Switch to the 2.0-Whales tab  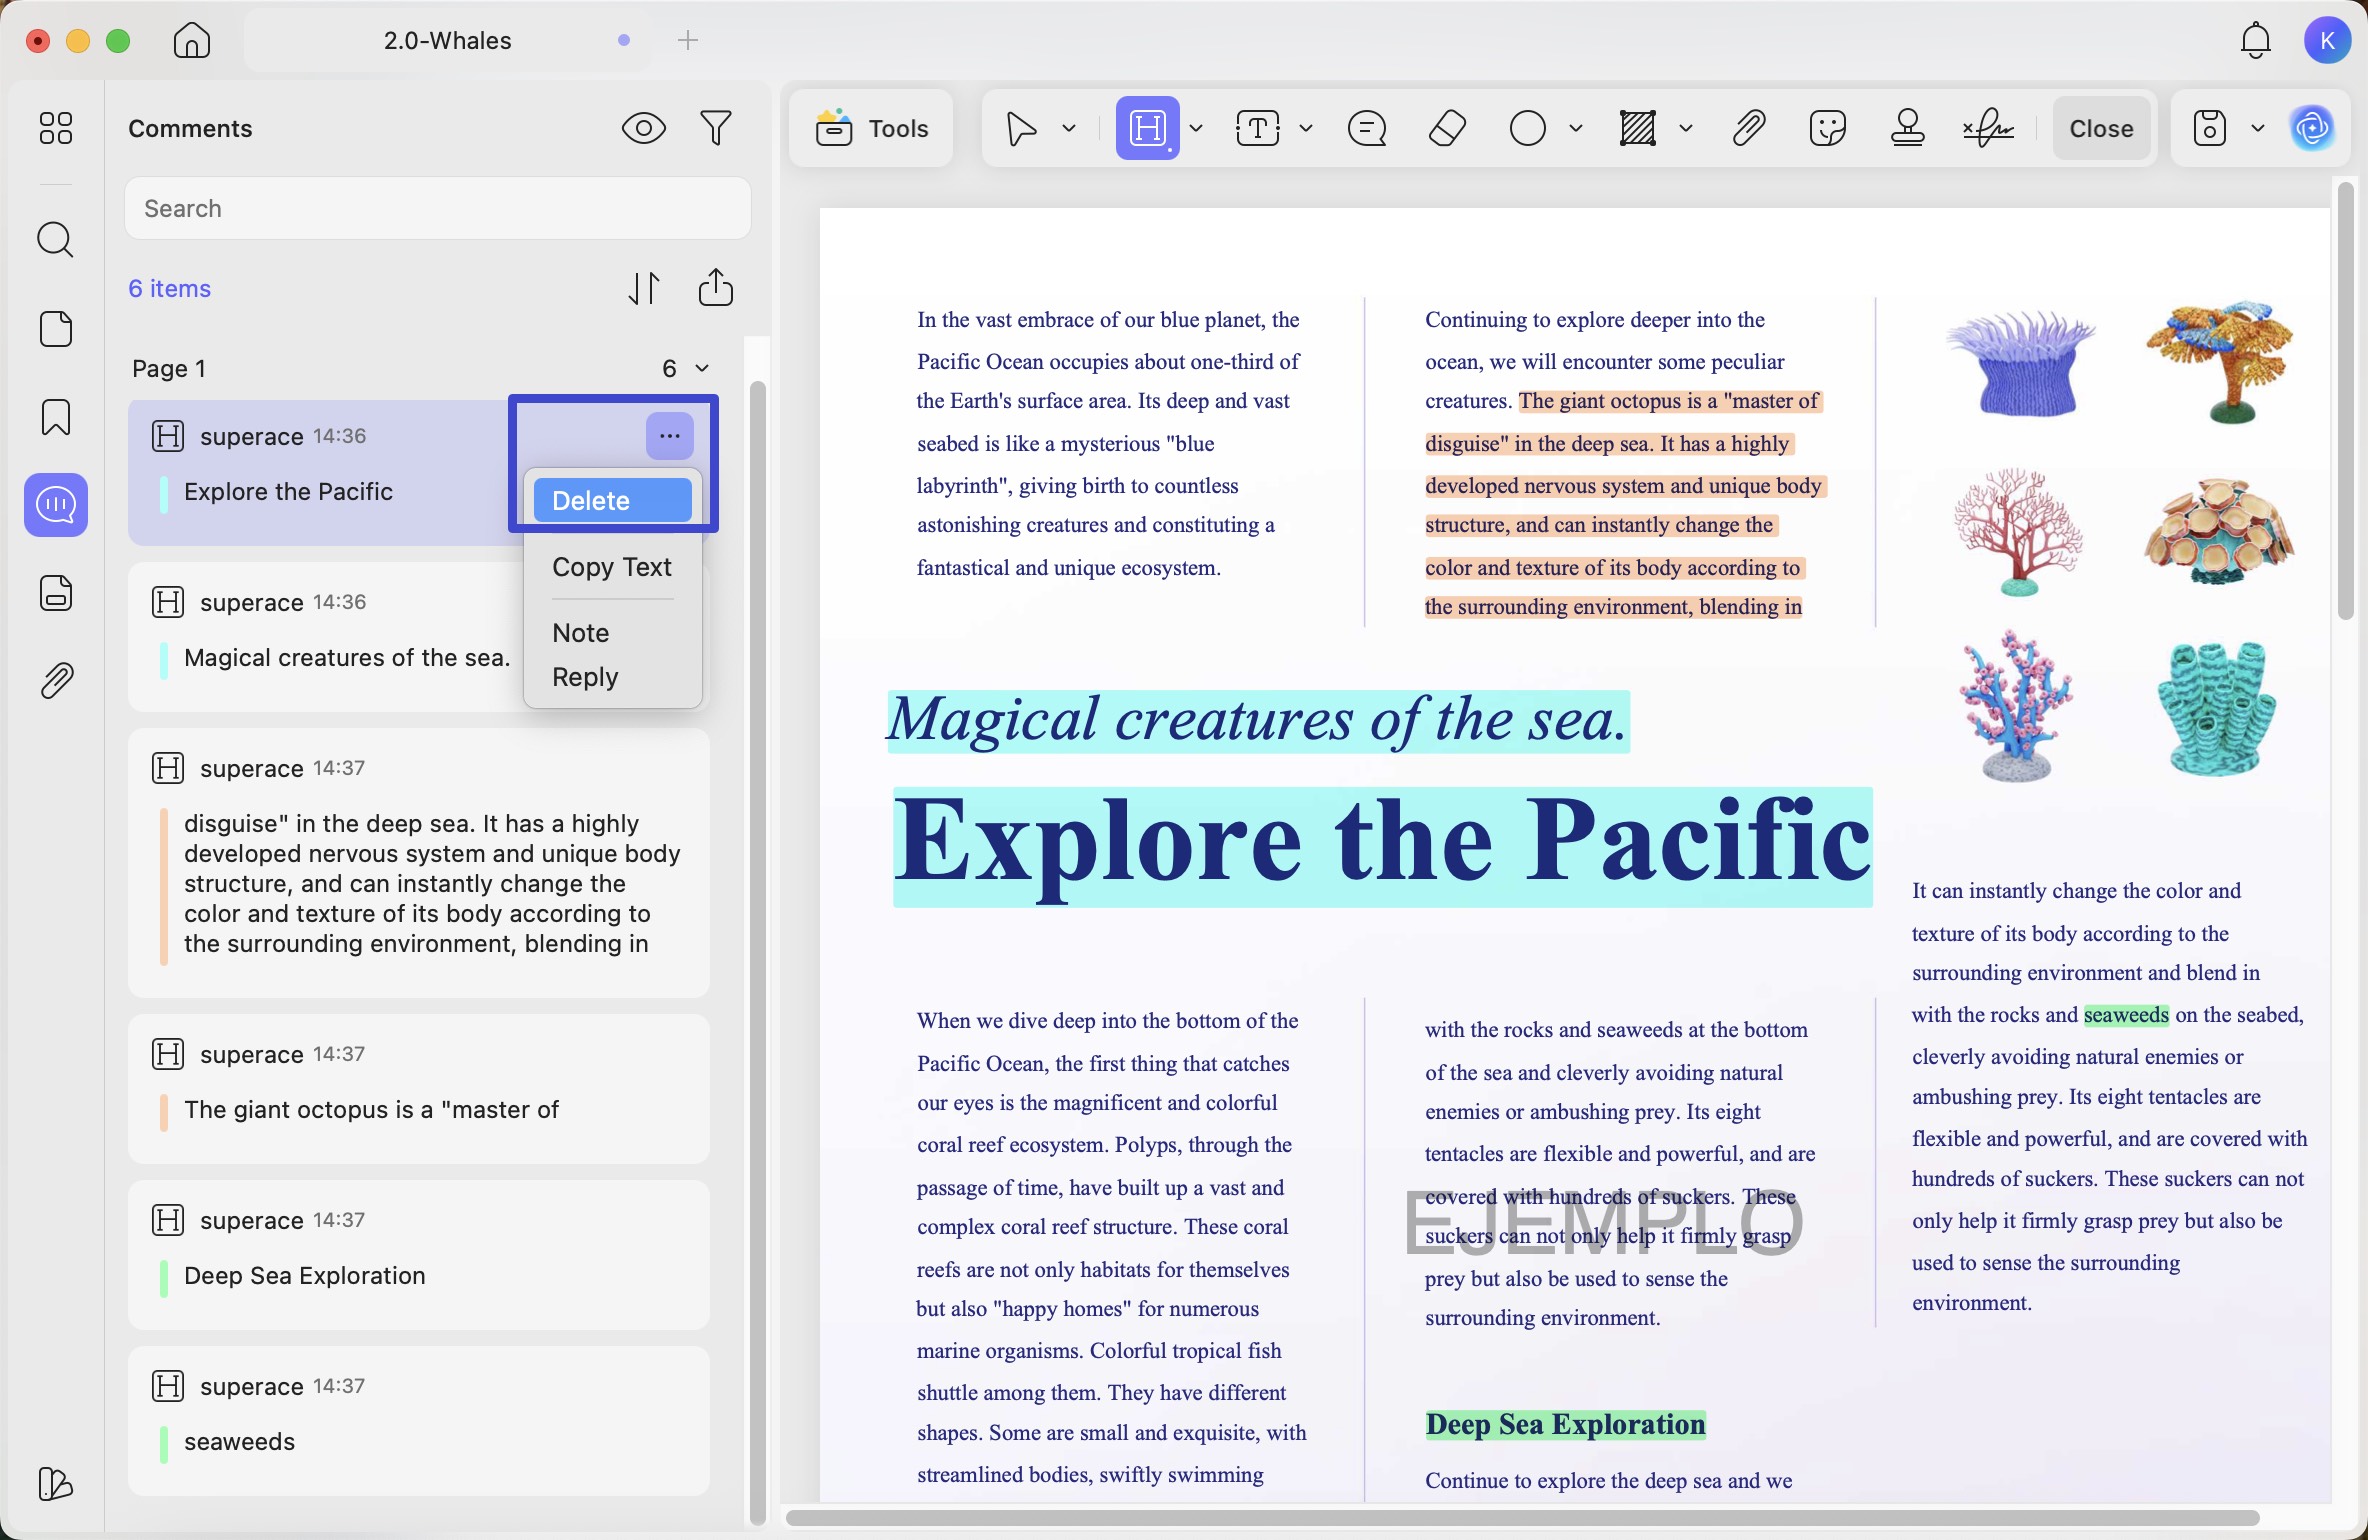448,41
